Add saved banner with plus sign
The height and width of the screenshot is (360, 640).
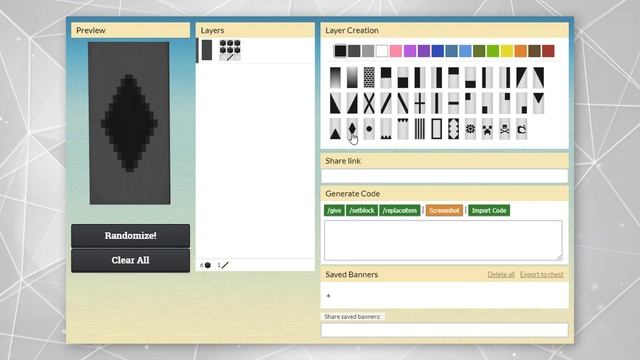pyautogui.click(x=329, y=296)
